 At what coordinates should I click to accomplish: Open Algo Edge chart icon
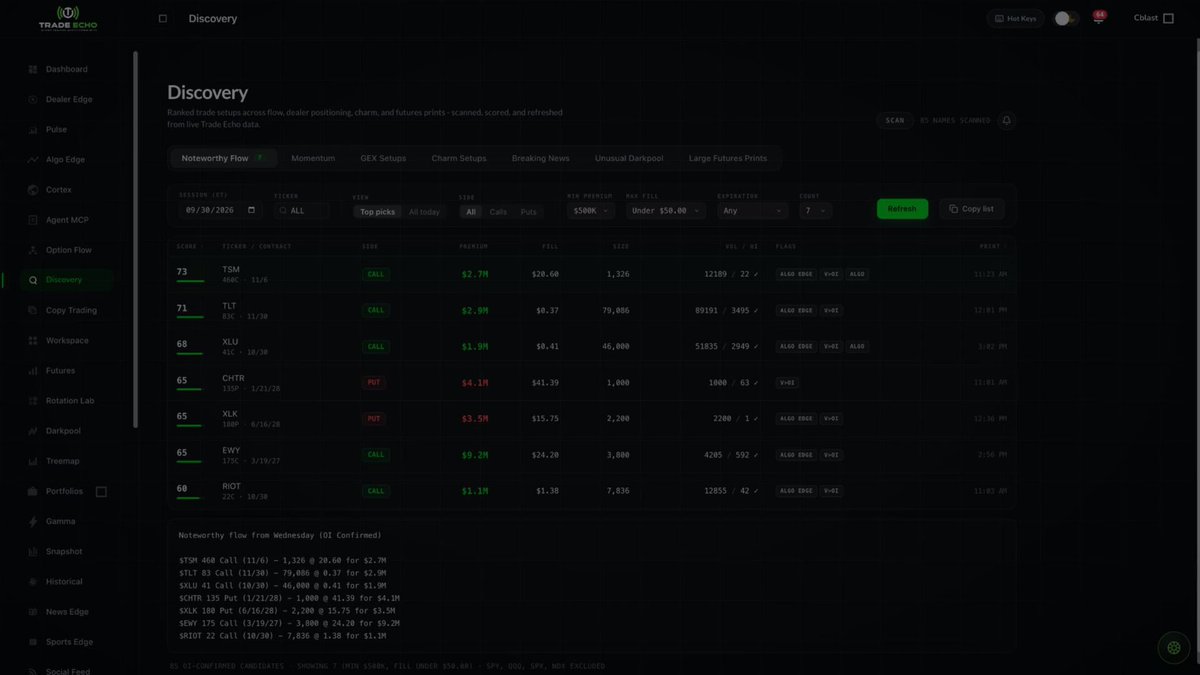(34, 160)
